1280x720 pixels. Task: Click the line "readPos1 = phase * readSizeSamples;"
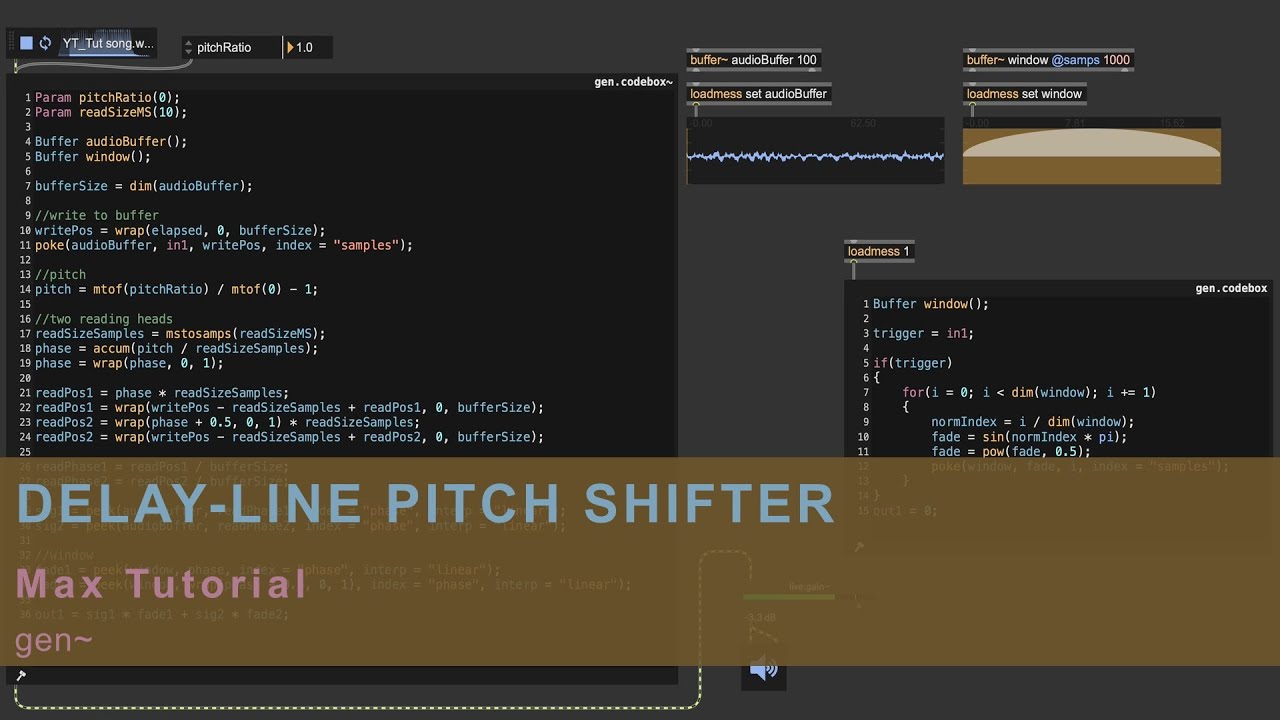point(162,393)
